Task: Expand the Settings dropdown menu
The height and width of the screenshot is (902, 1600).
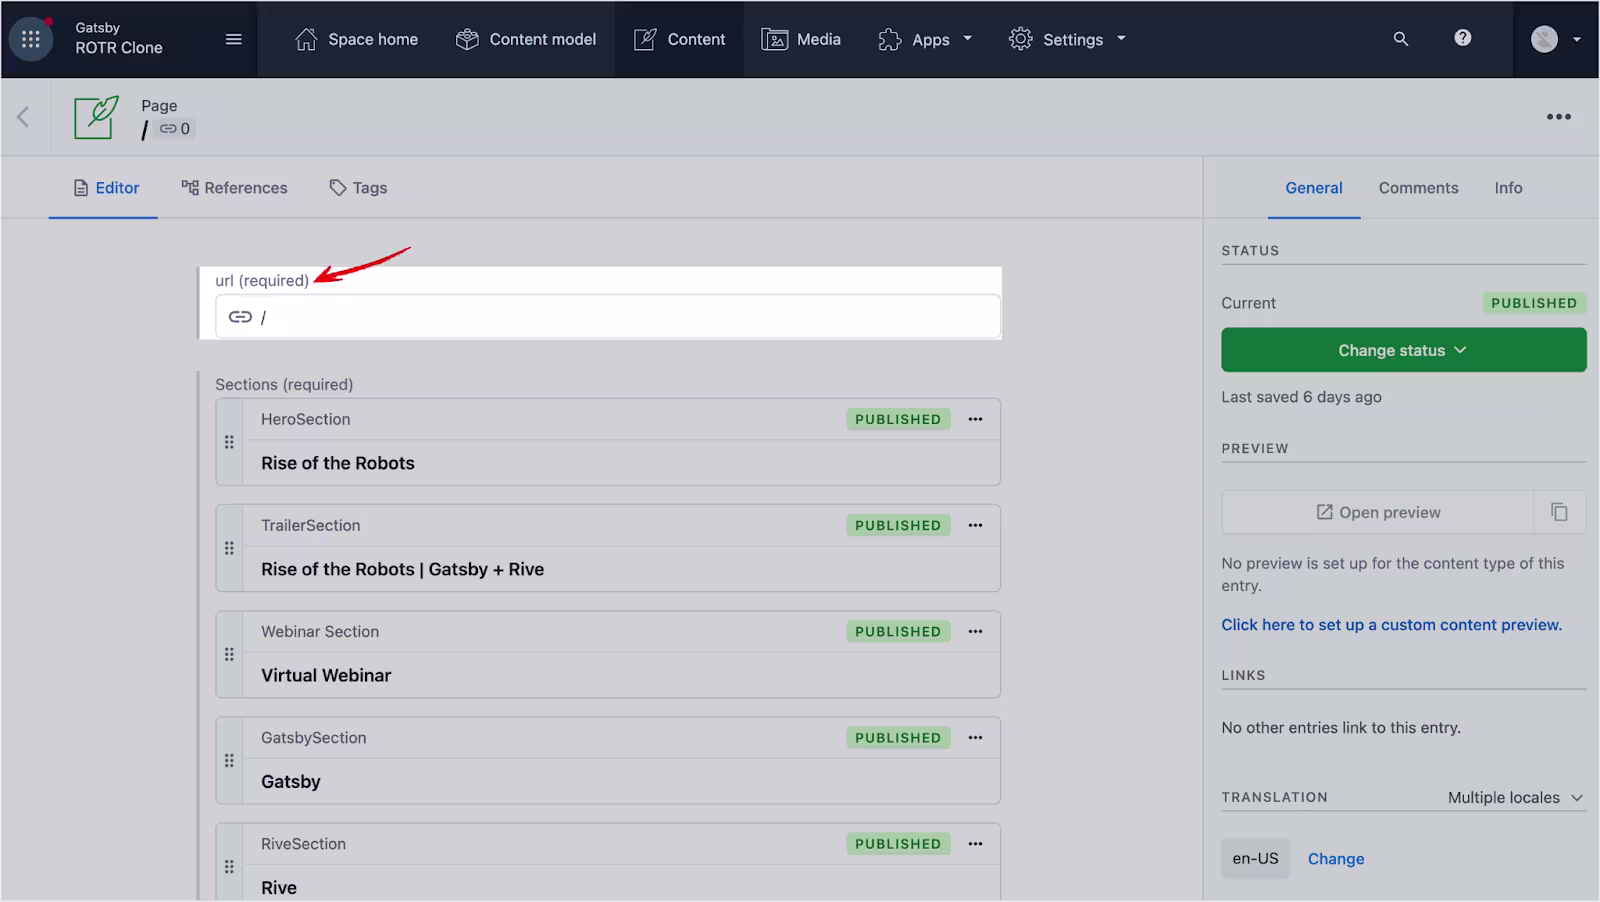Action: pos(1067,39)
